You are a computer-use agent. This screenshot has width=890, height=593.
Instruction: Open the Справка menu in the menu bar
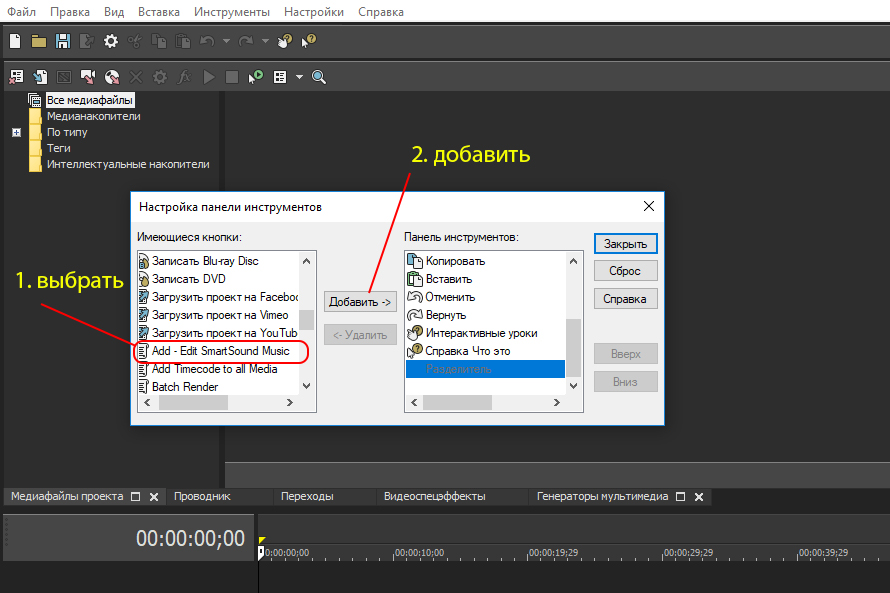[381, 12]
